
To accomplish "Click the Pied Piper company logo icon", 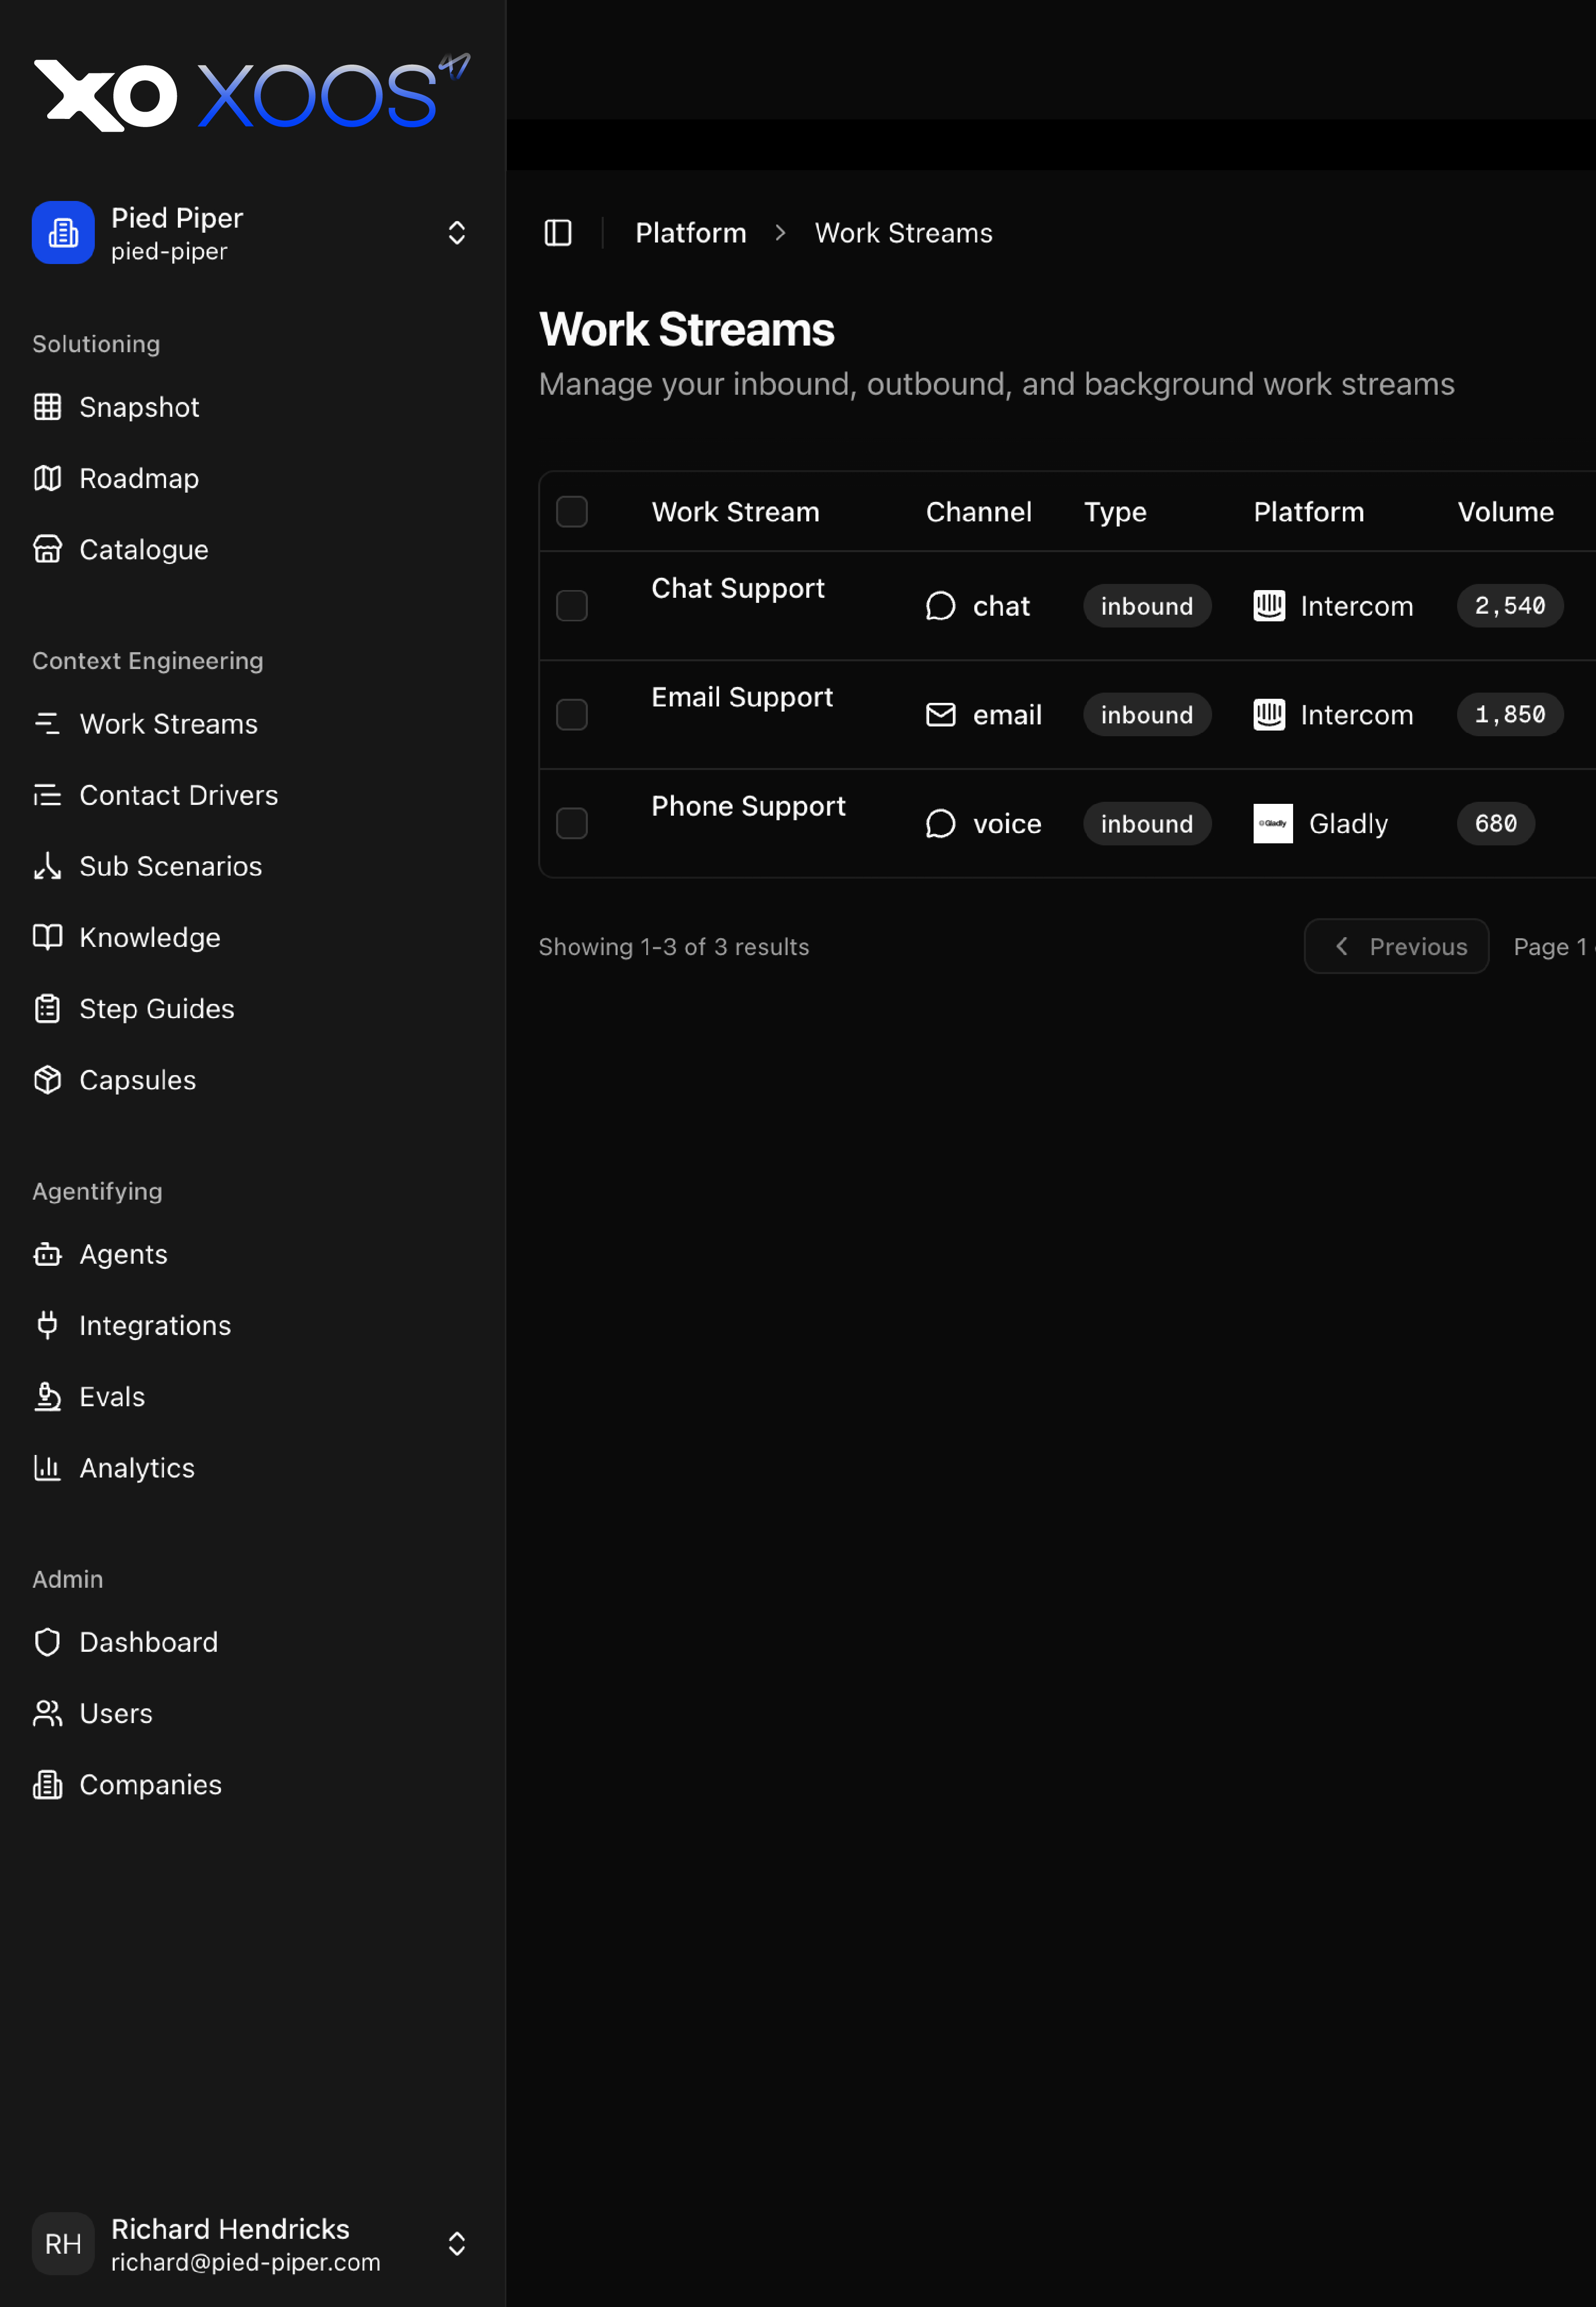I will (63, 233).
